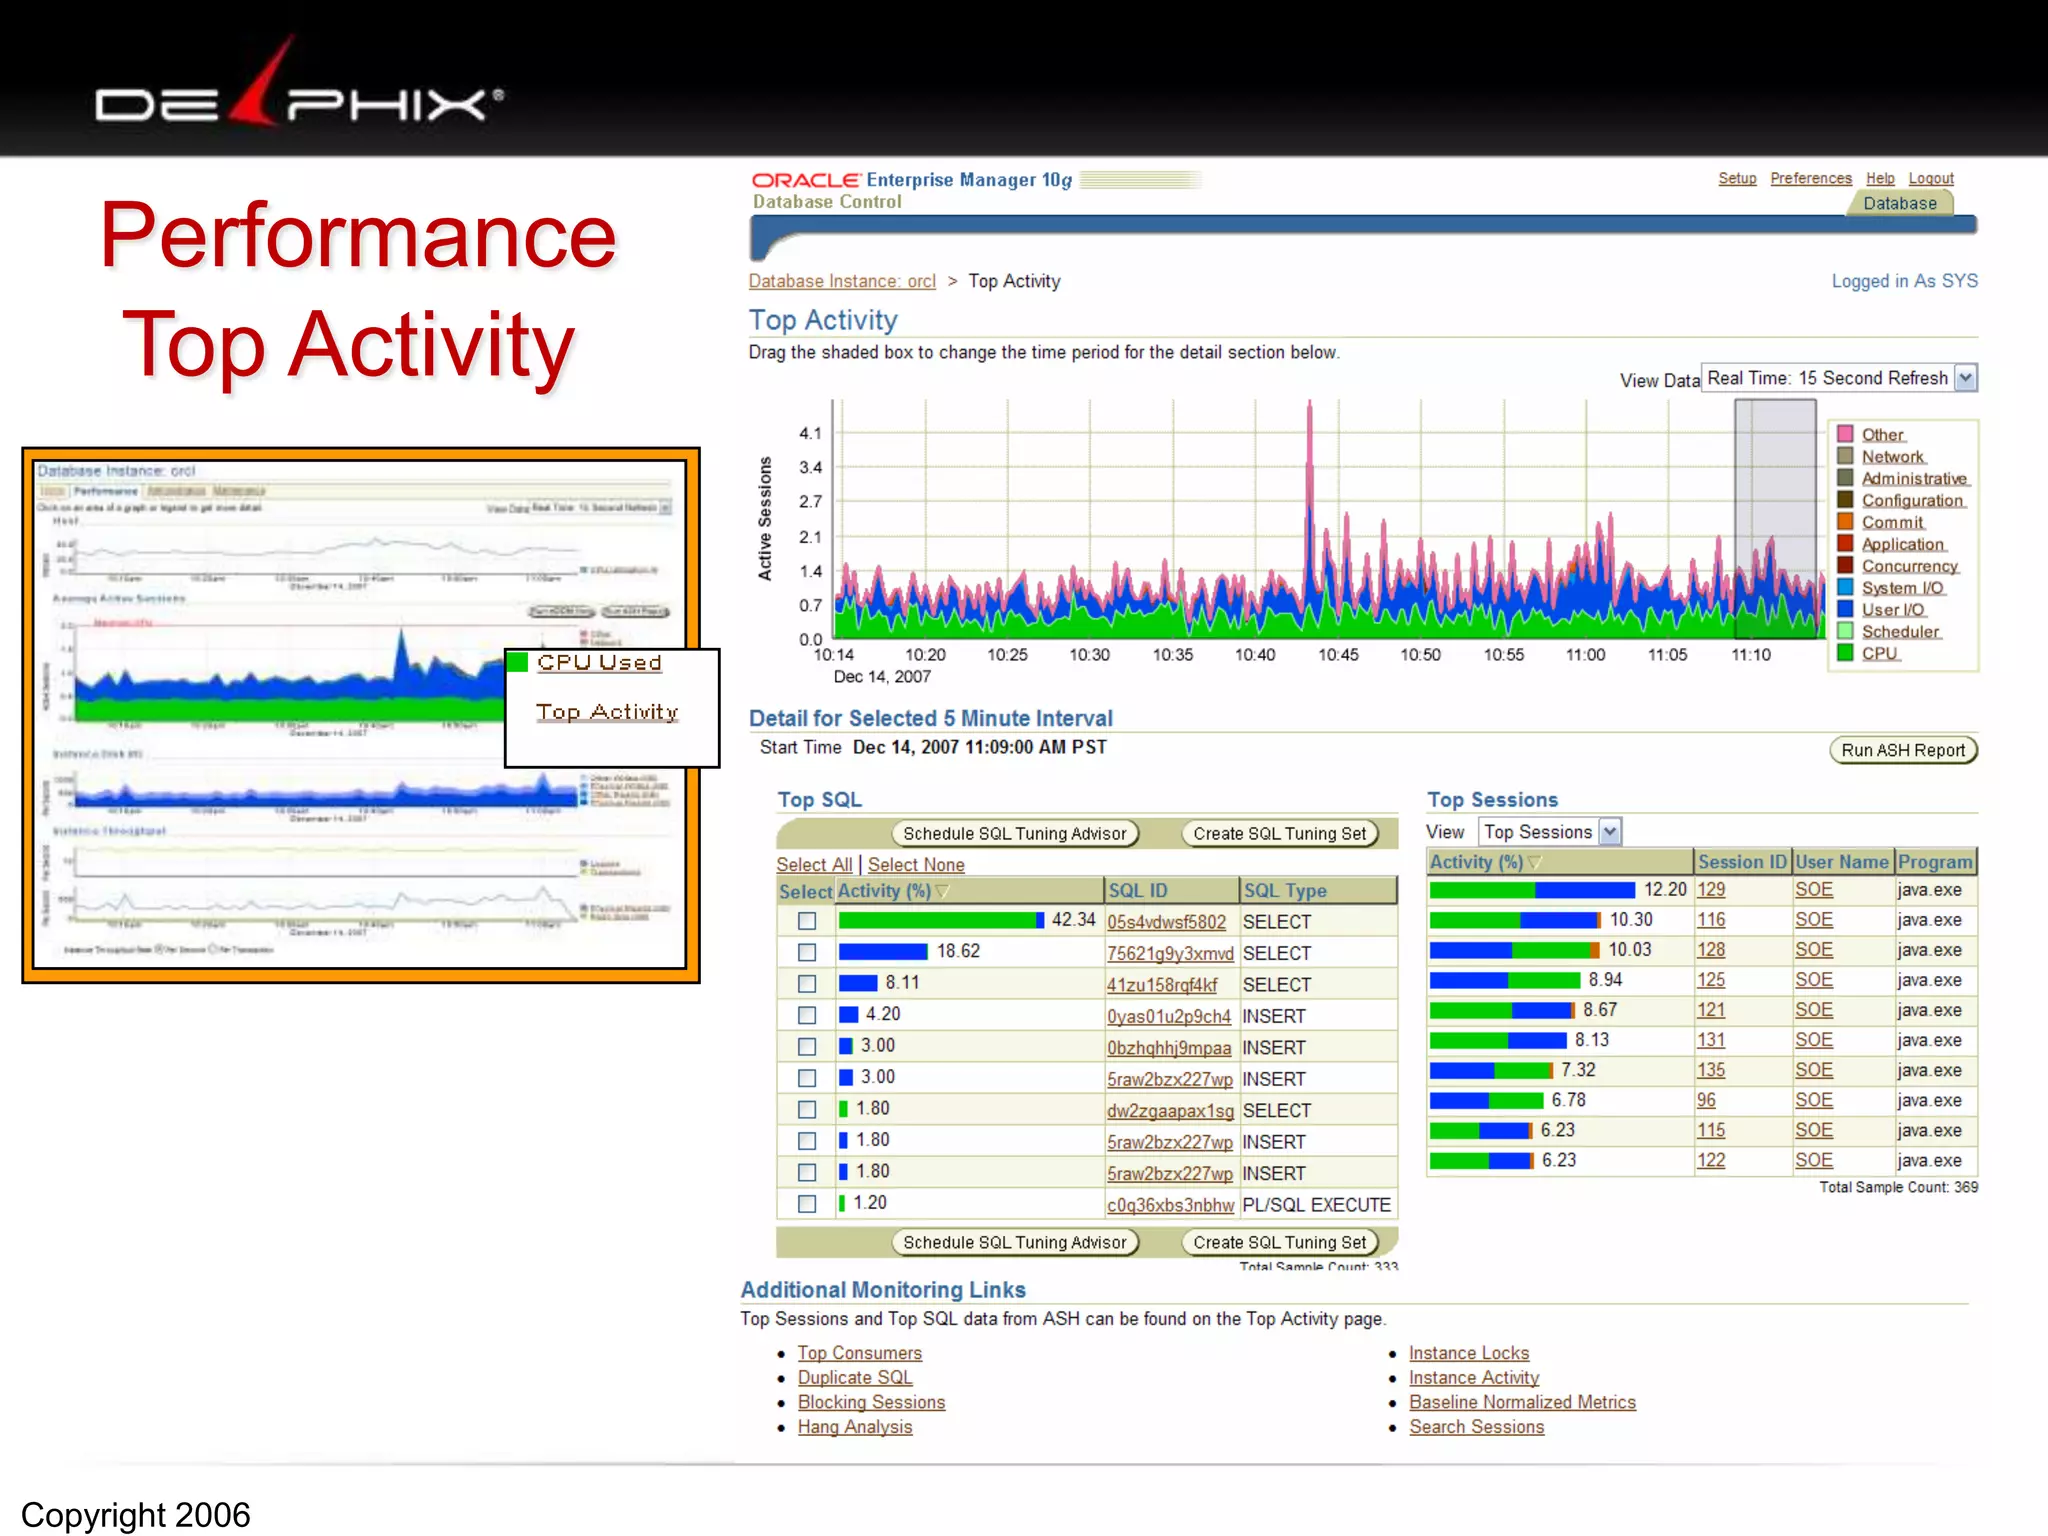Click the Network legend swatch
Screen dimensions: 2048x1536
(1845, 456)
